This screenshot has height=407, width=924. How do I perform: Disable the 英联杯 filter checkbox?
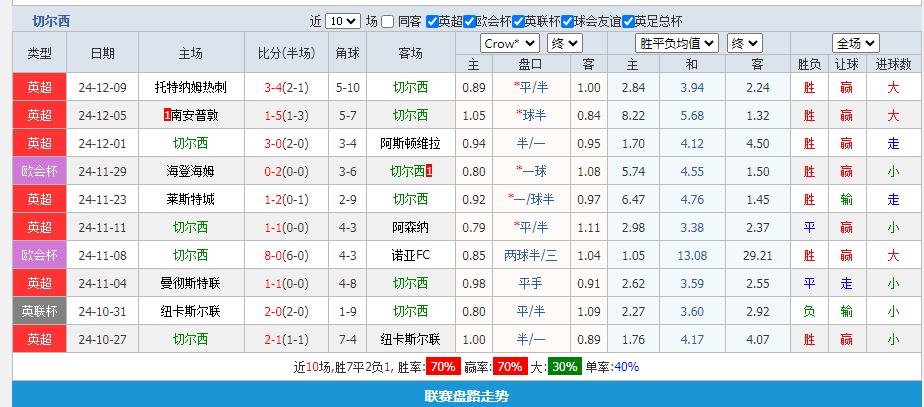click(518, 21)
